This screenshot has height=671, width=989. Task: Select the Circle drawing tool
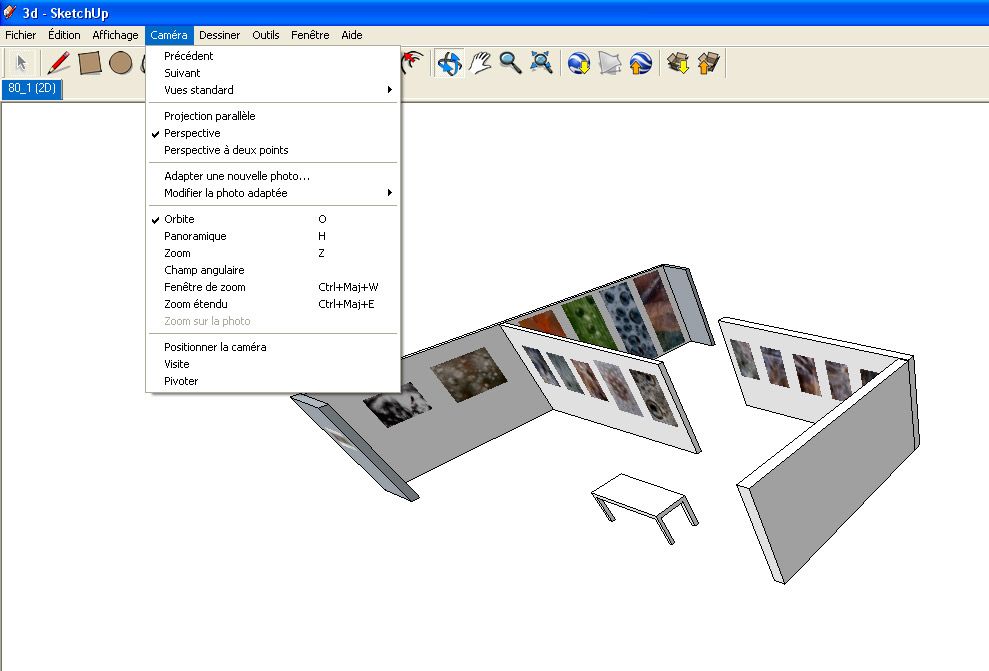point(120,63)
